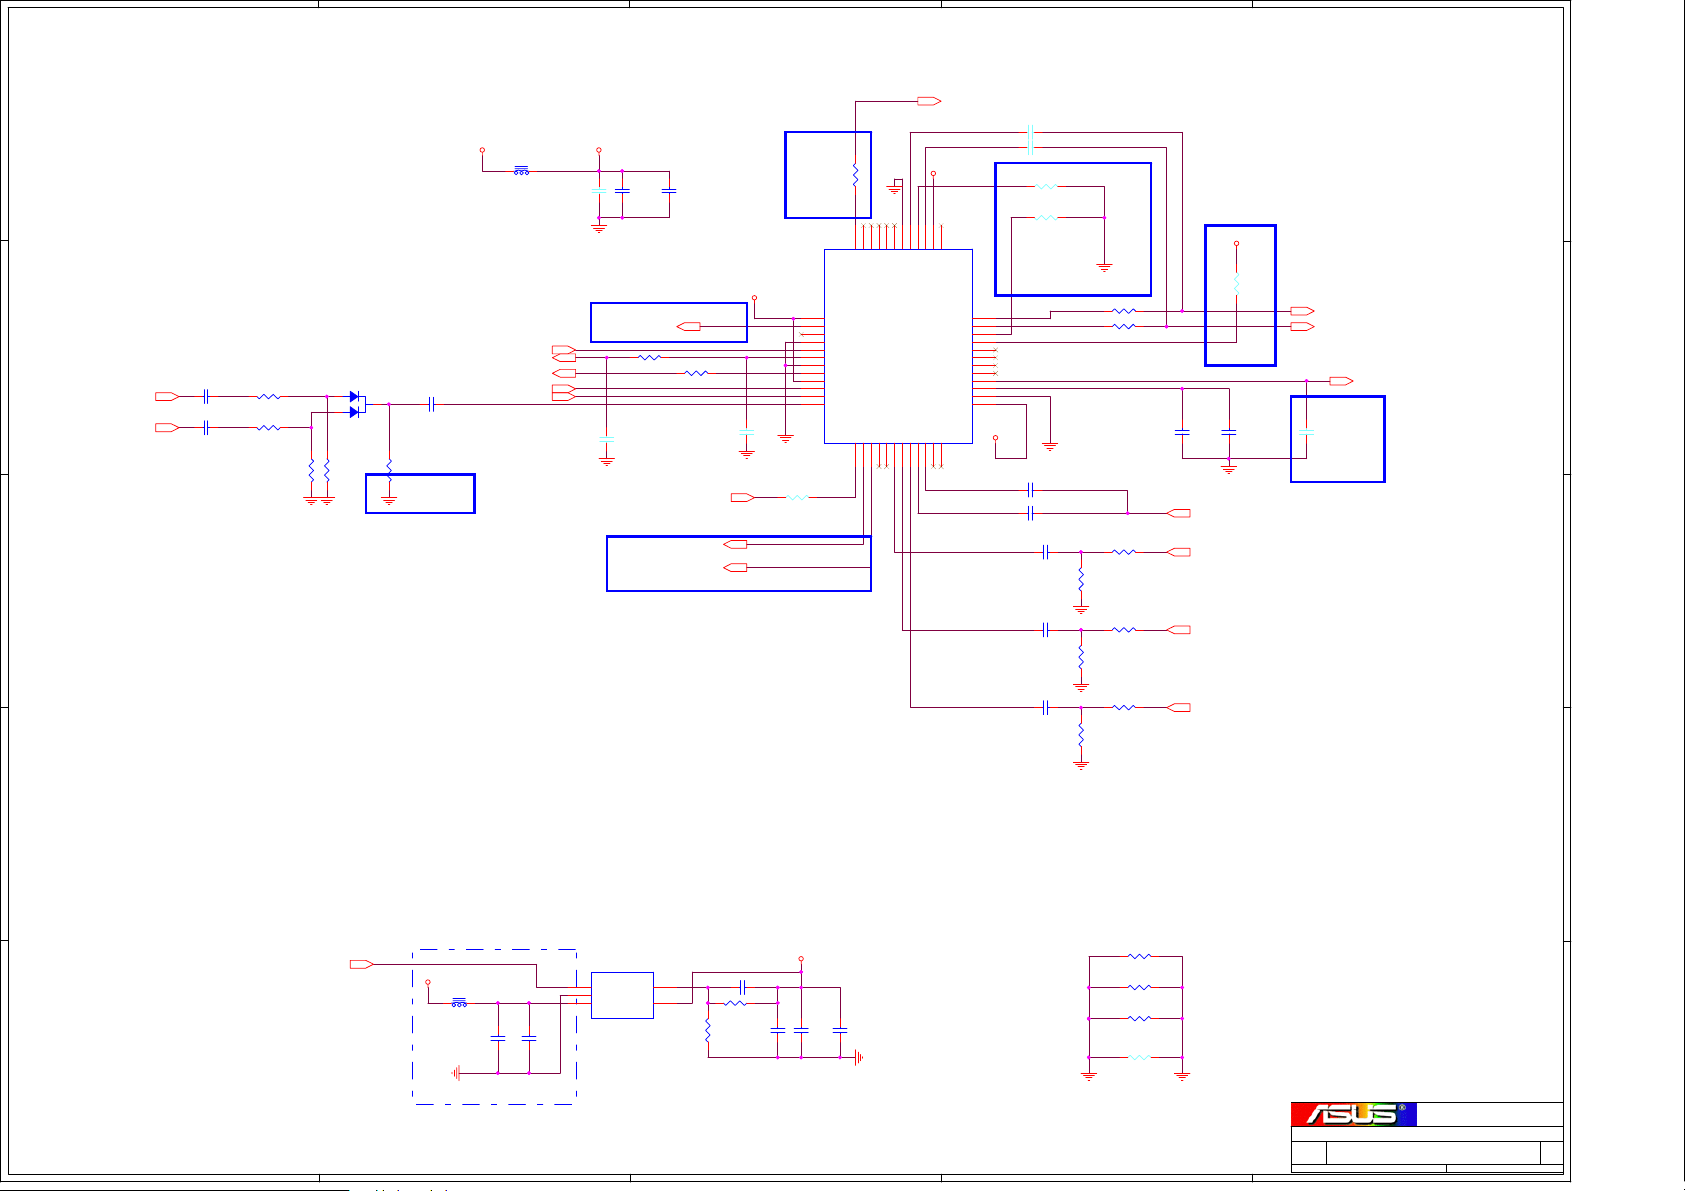1685x1191 pixels.
Task: Select the sideways ground symbol in bottom filter circuit
Action: (858, 1057)
